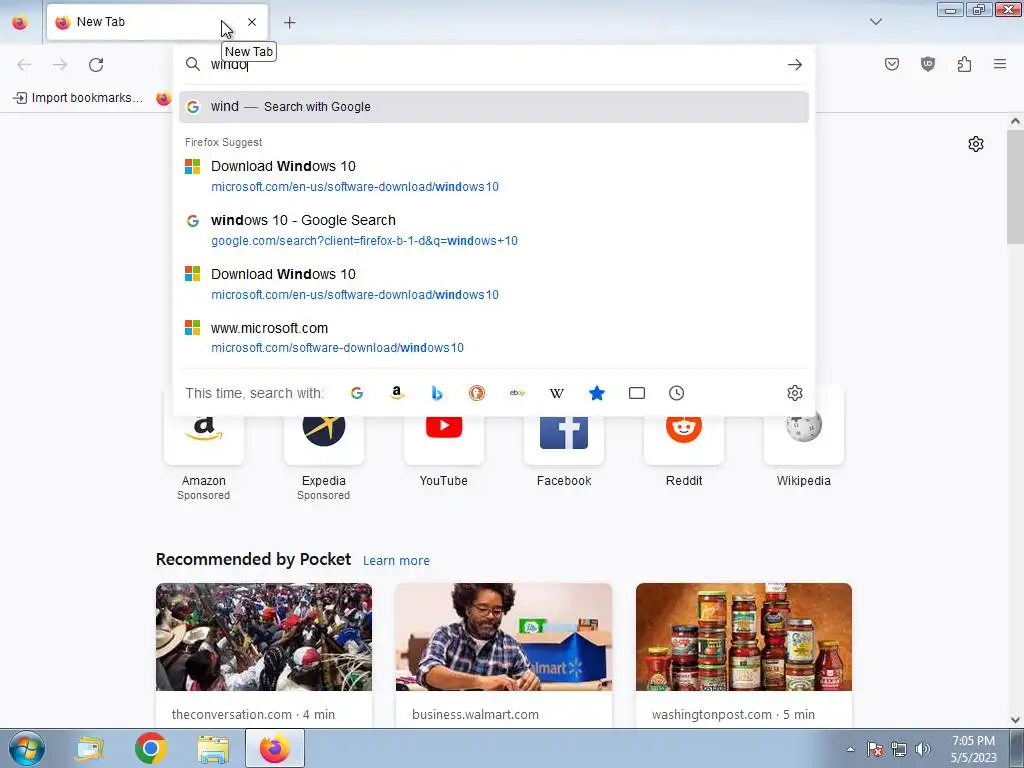
Task: Go back one page
Action: [24, 64]
